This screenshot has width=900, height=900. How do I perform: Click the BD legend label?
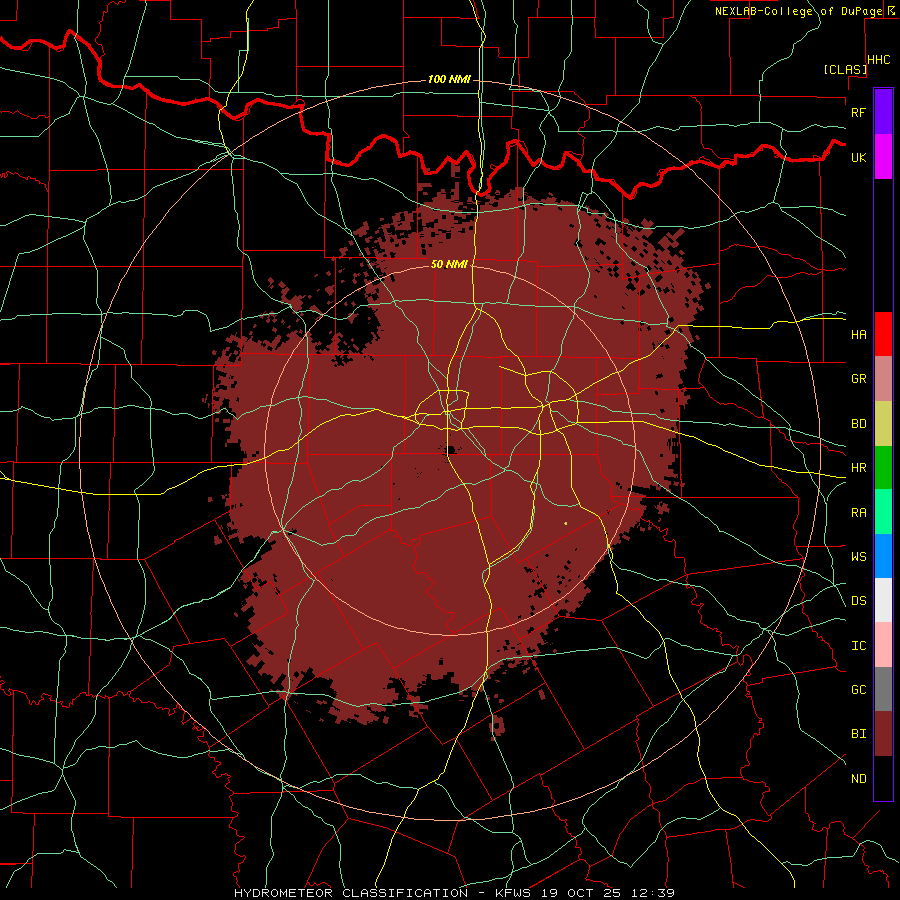[859, 424]
